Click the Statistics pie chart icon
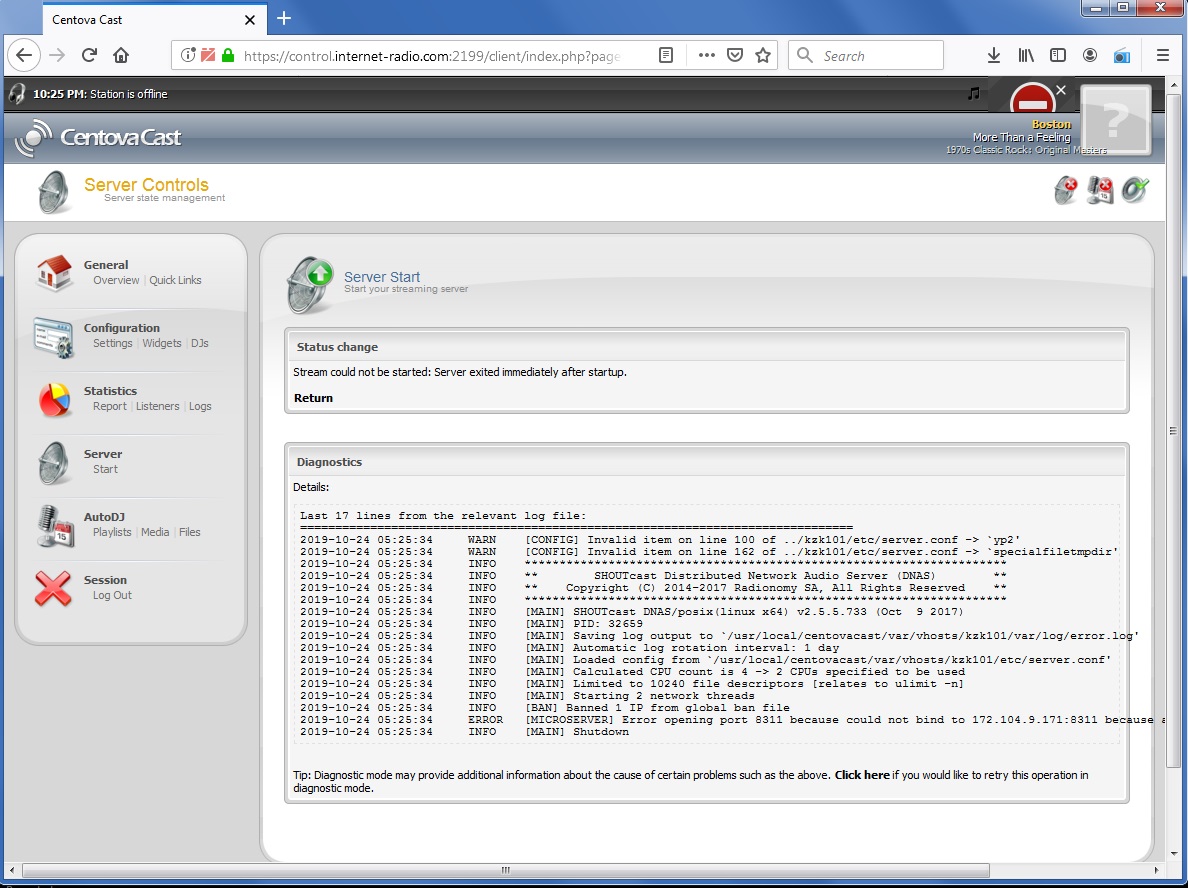The width and height of the screenshot is (1188, 888). click(x=53, y=399)
